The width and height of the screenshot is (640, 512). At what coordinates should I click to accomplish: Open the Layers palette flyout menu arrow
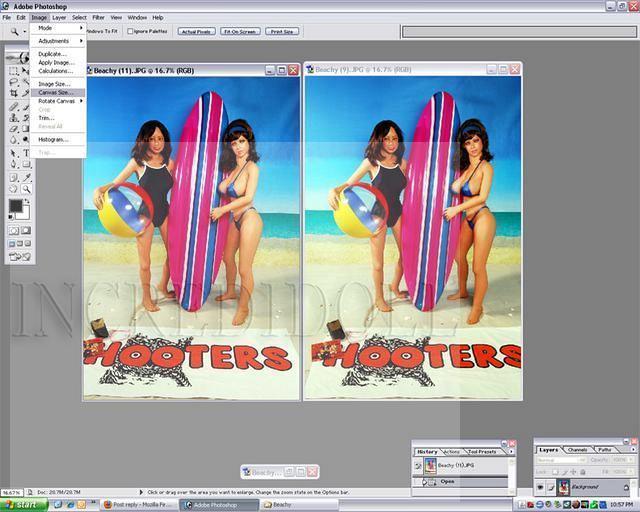633,449
